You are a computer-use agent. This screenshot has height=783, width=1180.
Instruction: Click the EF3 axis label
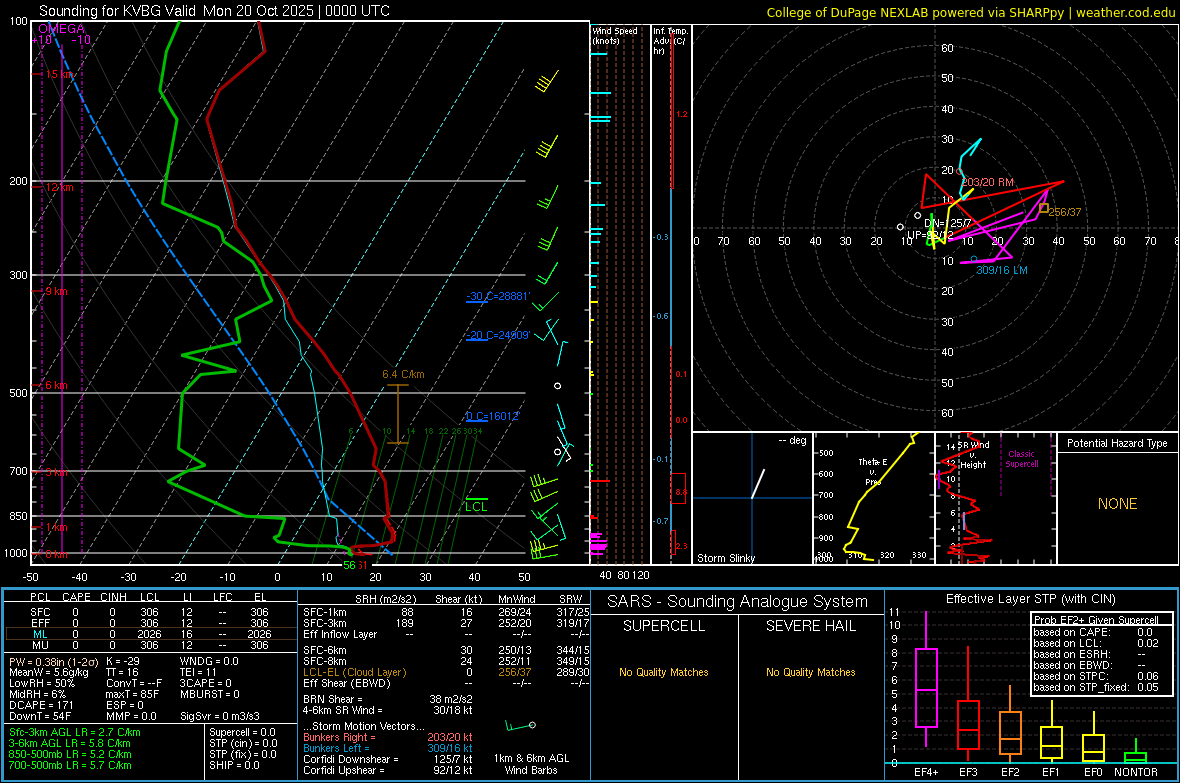click(968, 772)
